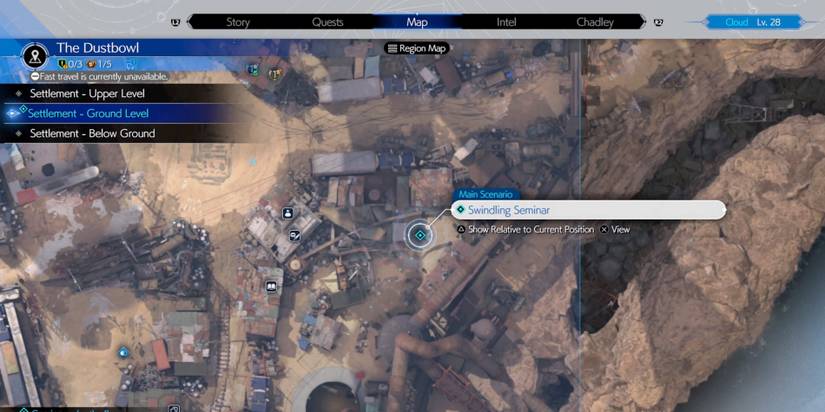The image size is (825, 412).
Task: Click the current-floor arrow cursor on Ground Level
Action: 13,114
